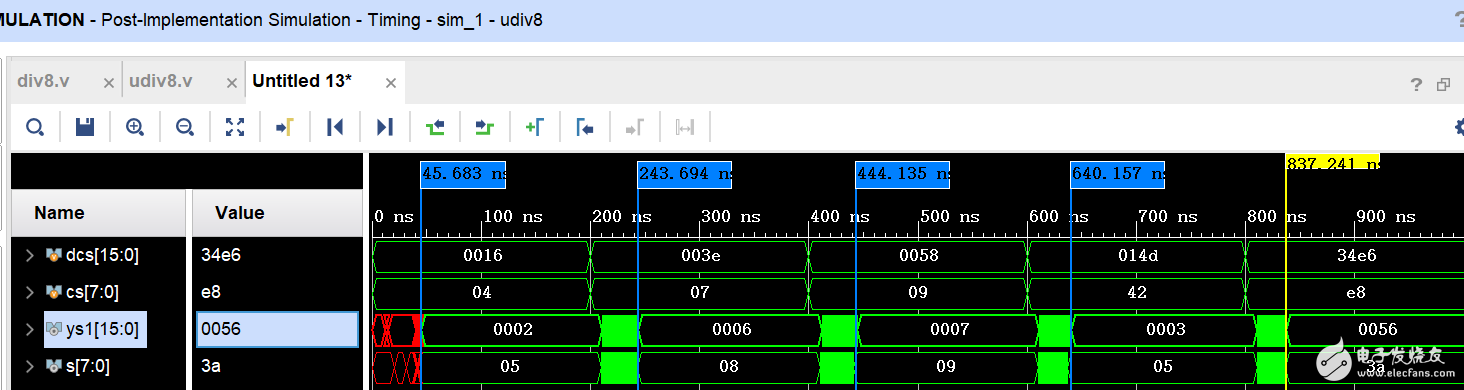1464x390 pixels.
Task: Click the Search icon in waveform toolbar
Action: 35,127
